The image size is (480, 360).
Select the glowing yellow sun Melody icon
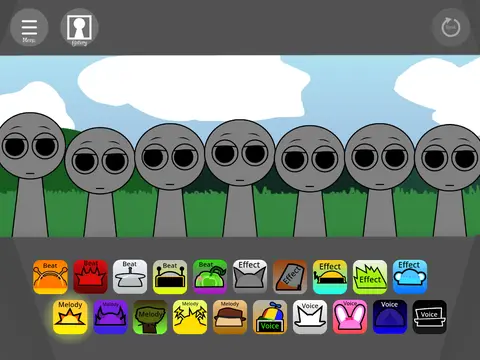[70, 317]
